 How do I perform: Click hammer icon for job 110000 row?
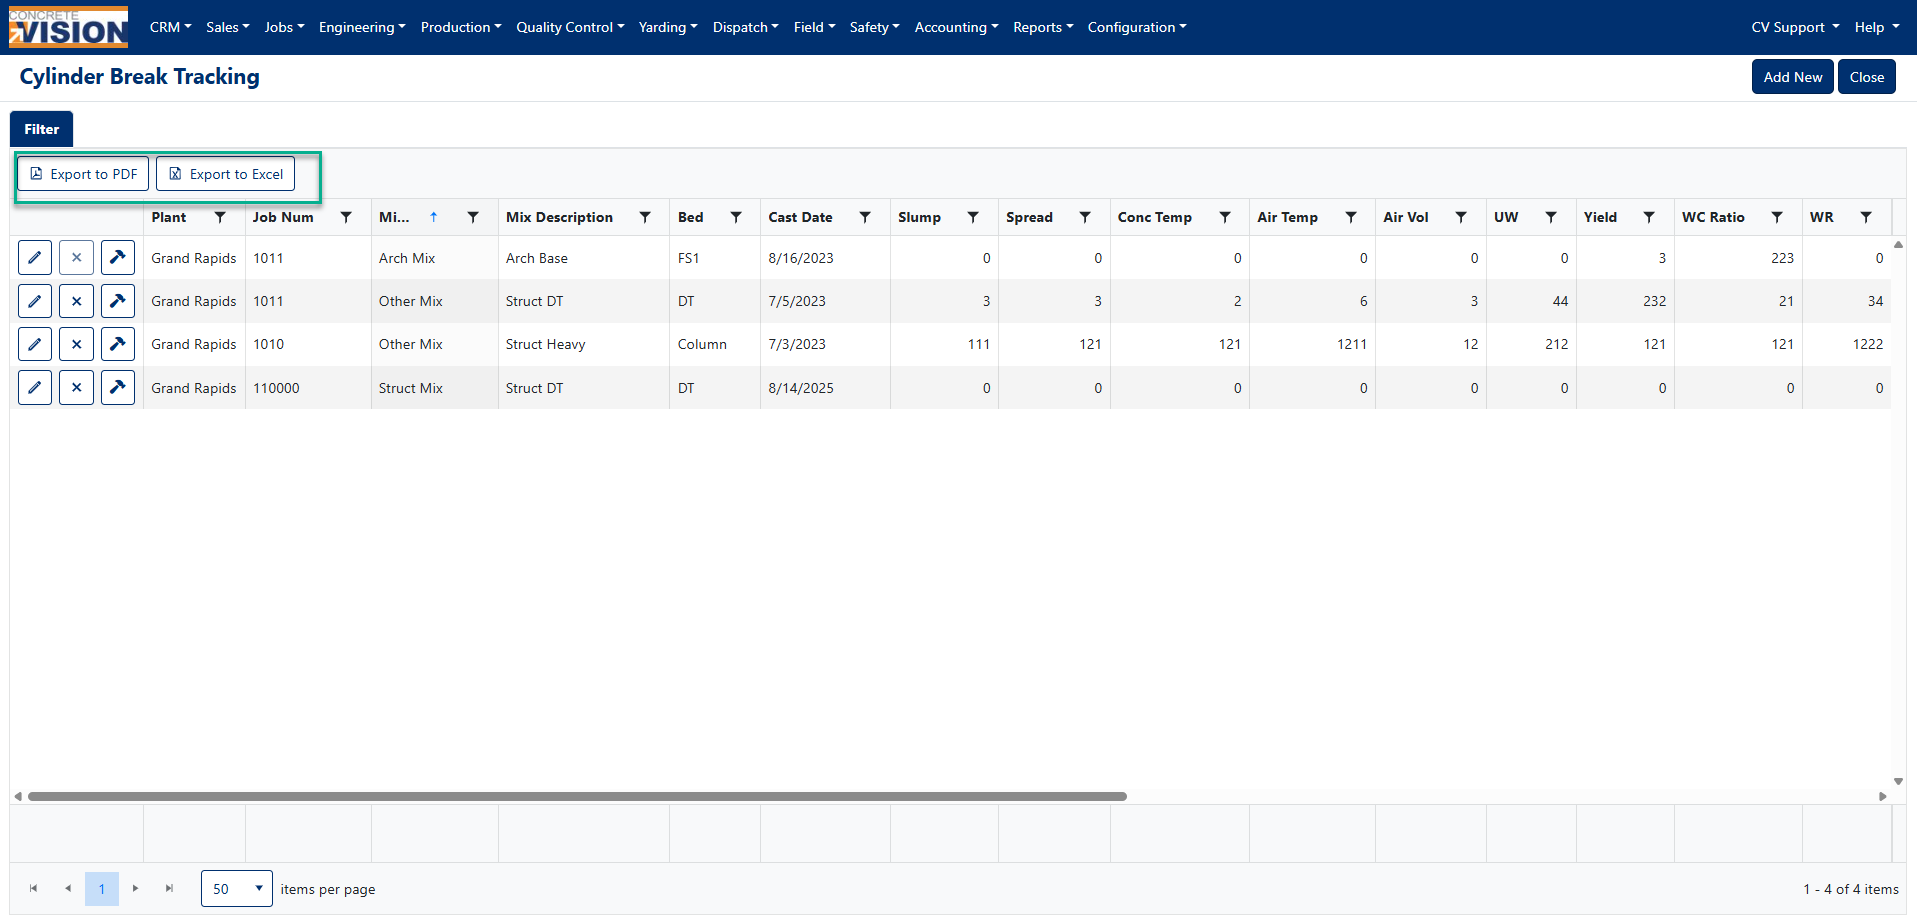click(x=118, y=387)
